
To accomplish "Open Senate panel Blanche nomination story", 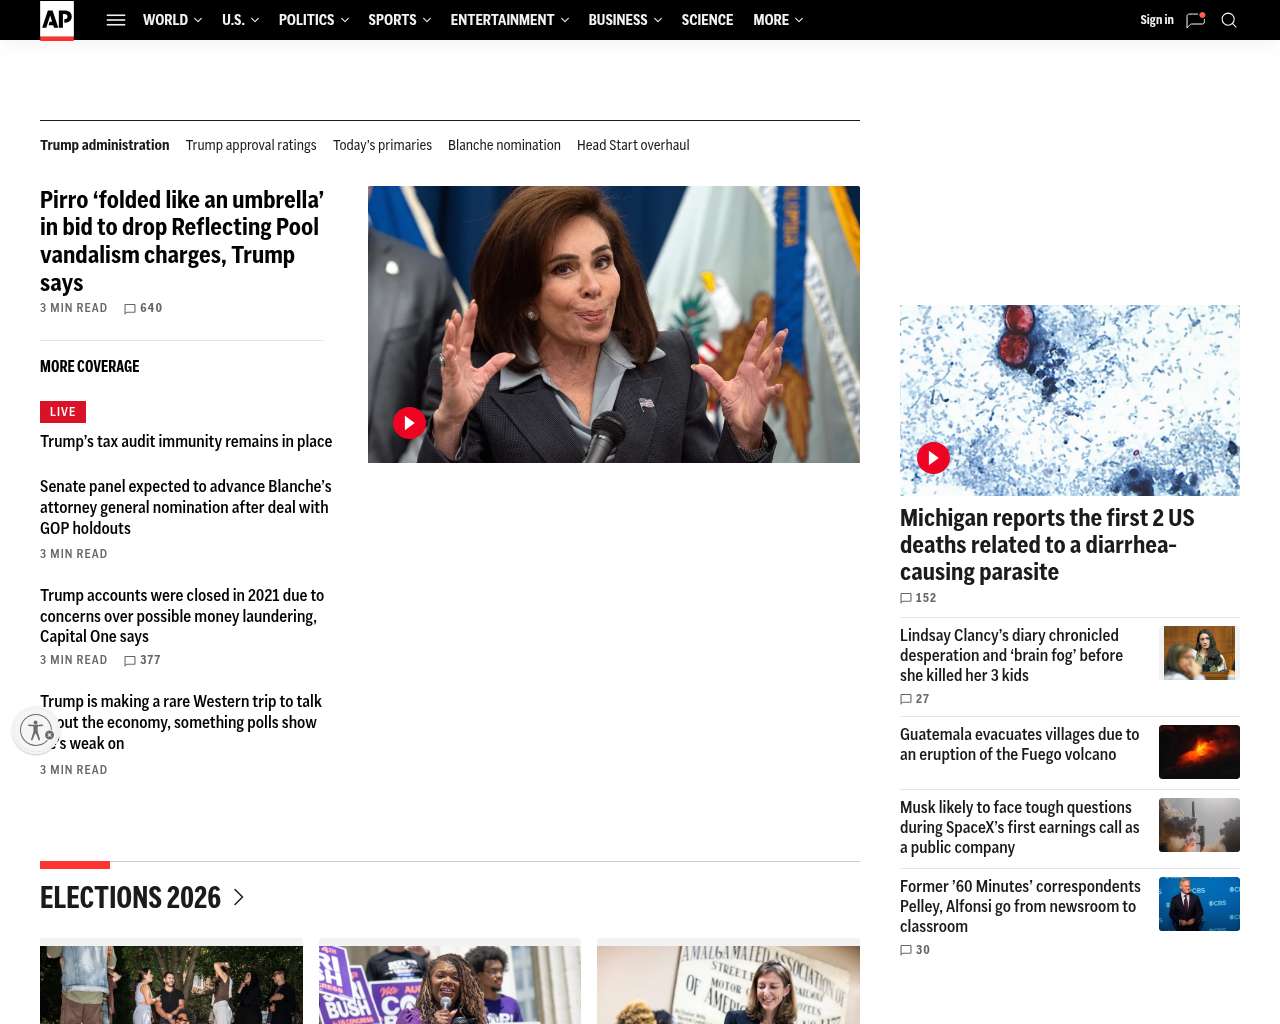I will pyautogui.click(x=186, y=507).
